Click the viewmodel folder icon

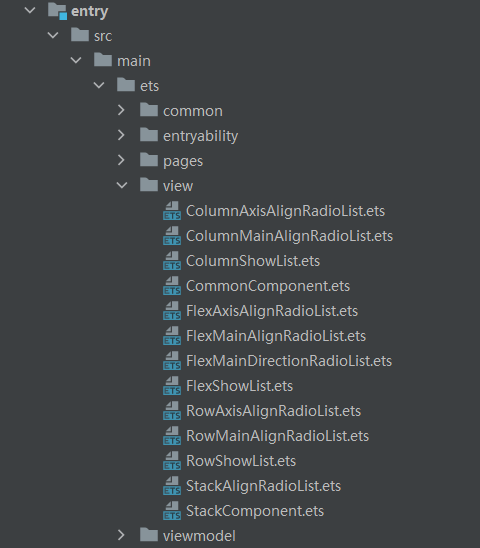coord(149,535)
